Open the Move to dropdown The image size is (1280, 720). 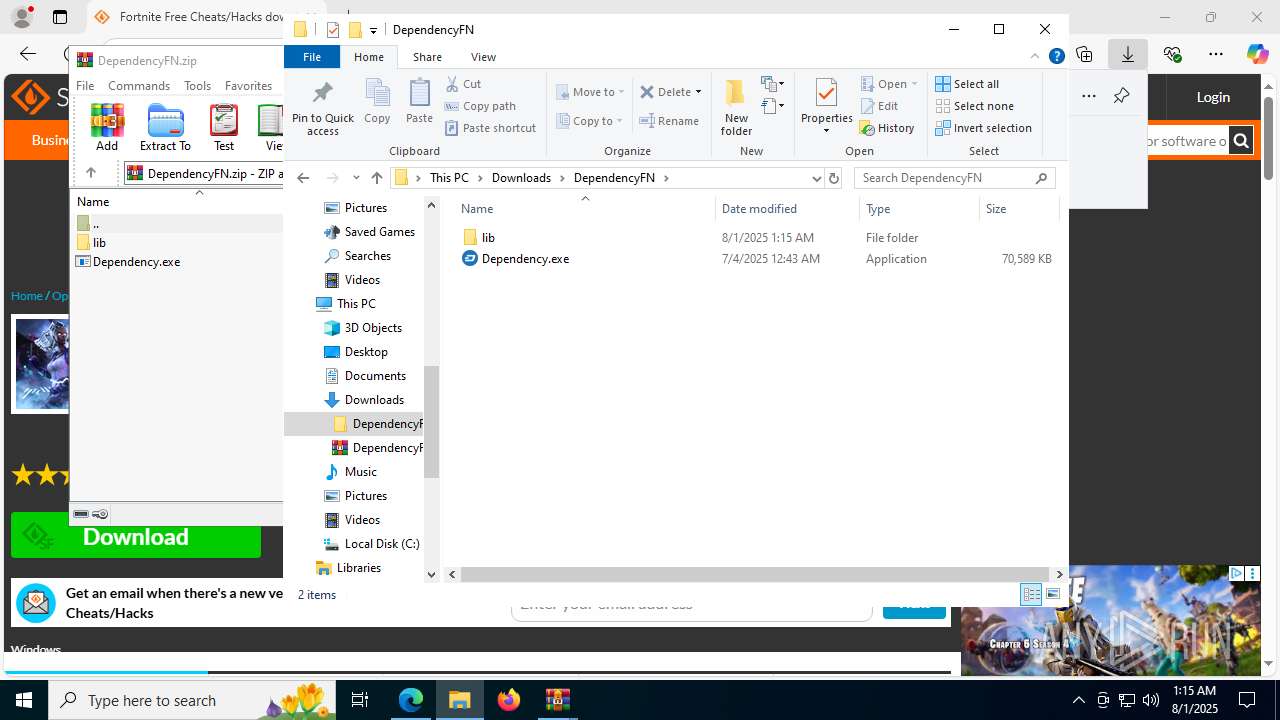pyautogui.click(x=590, y=92)
